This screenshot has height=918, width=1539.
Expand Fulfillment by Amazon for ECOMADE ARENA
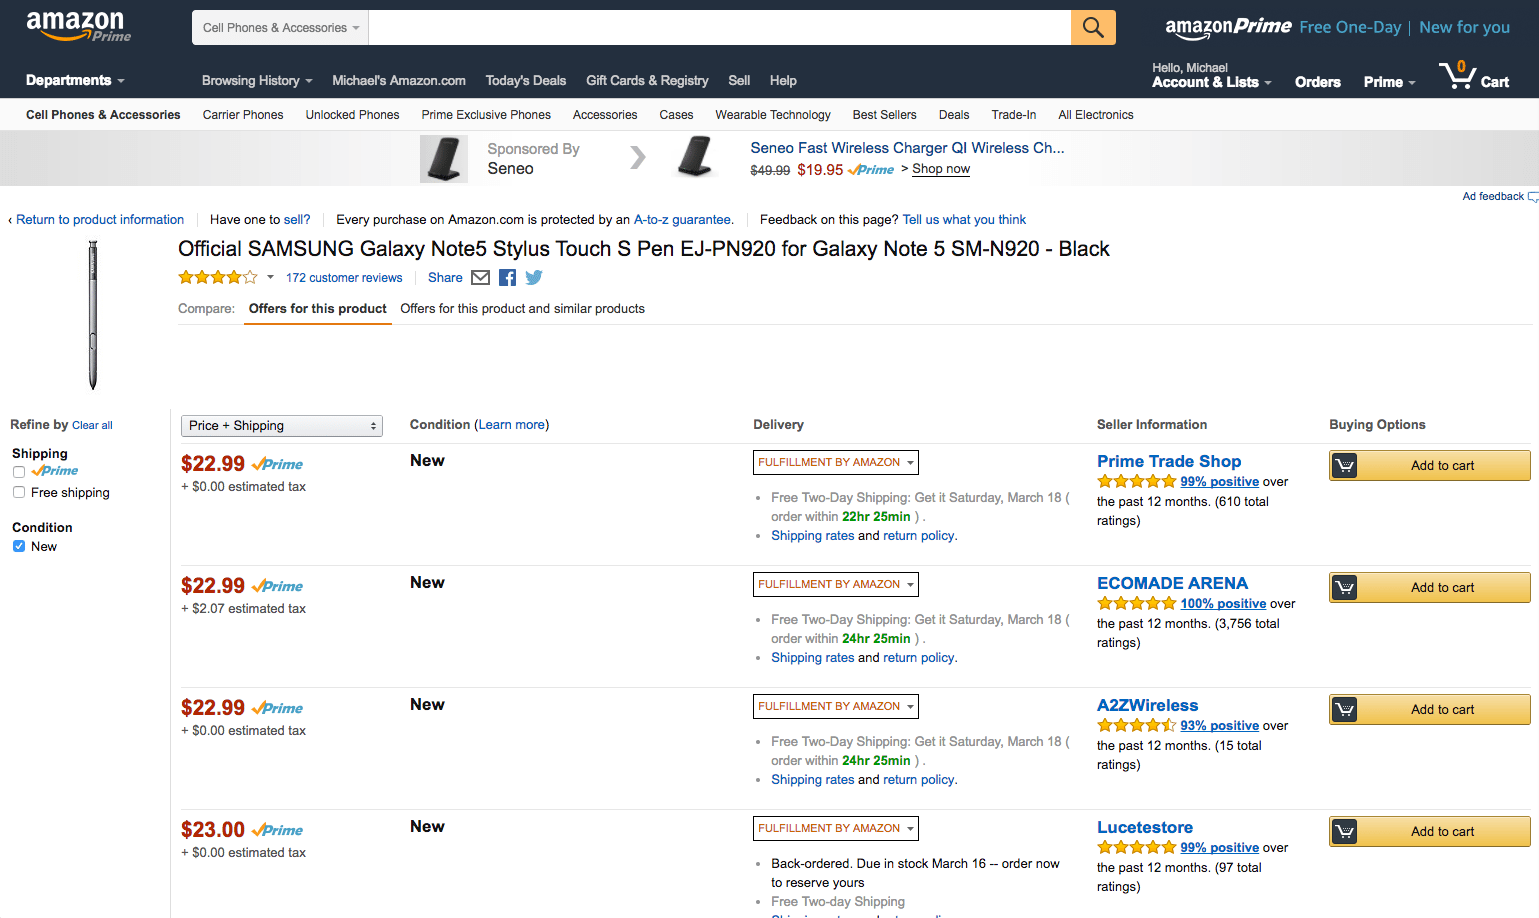[x=835, y=584]
